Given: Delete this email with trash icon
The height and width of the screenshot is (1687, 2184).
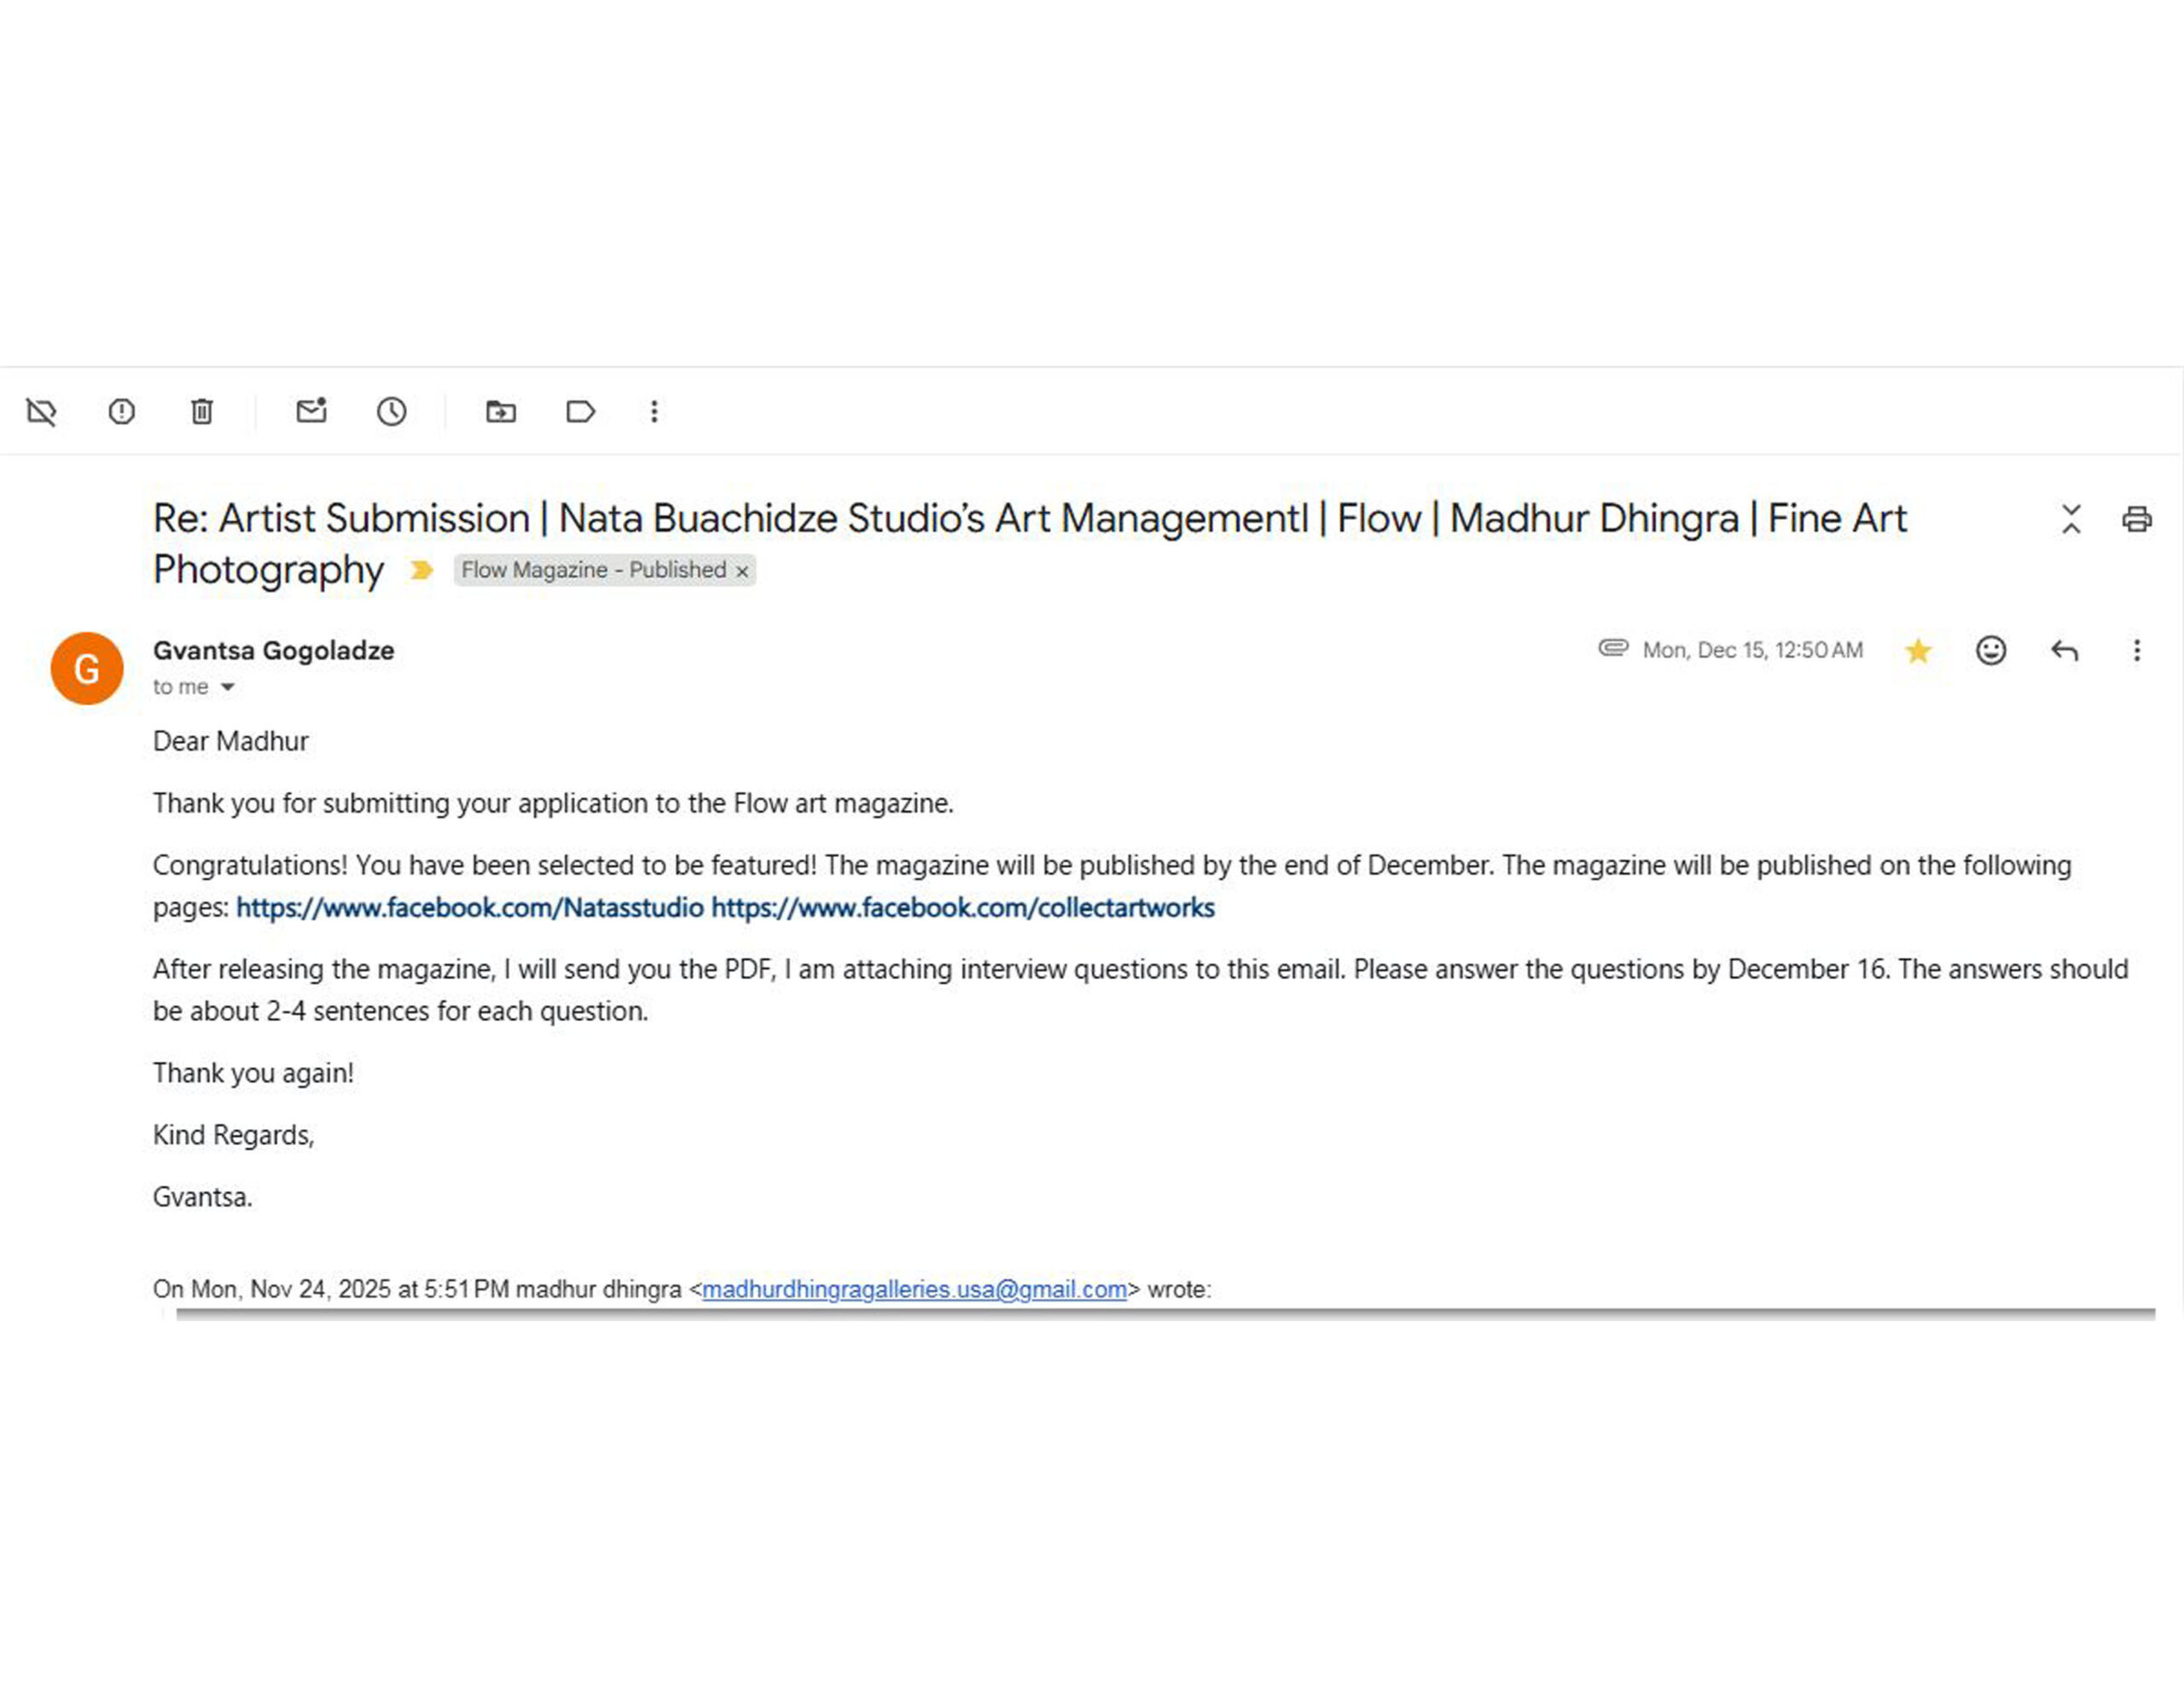Looking at the screenshot, I should tap(202, 411).
